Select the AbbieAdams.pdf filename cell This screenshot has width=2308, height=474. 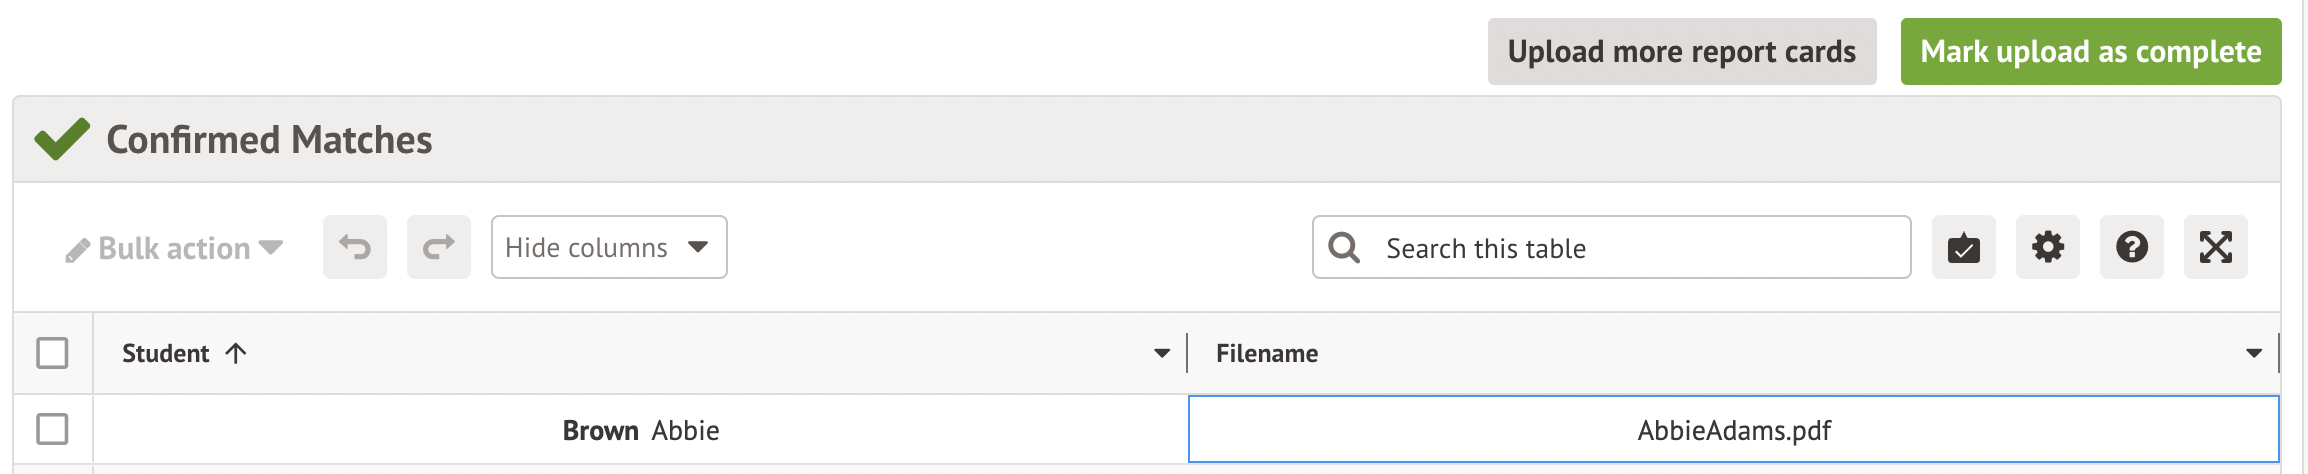[1733, 430]
